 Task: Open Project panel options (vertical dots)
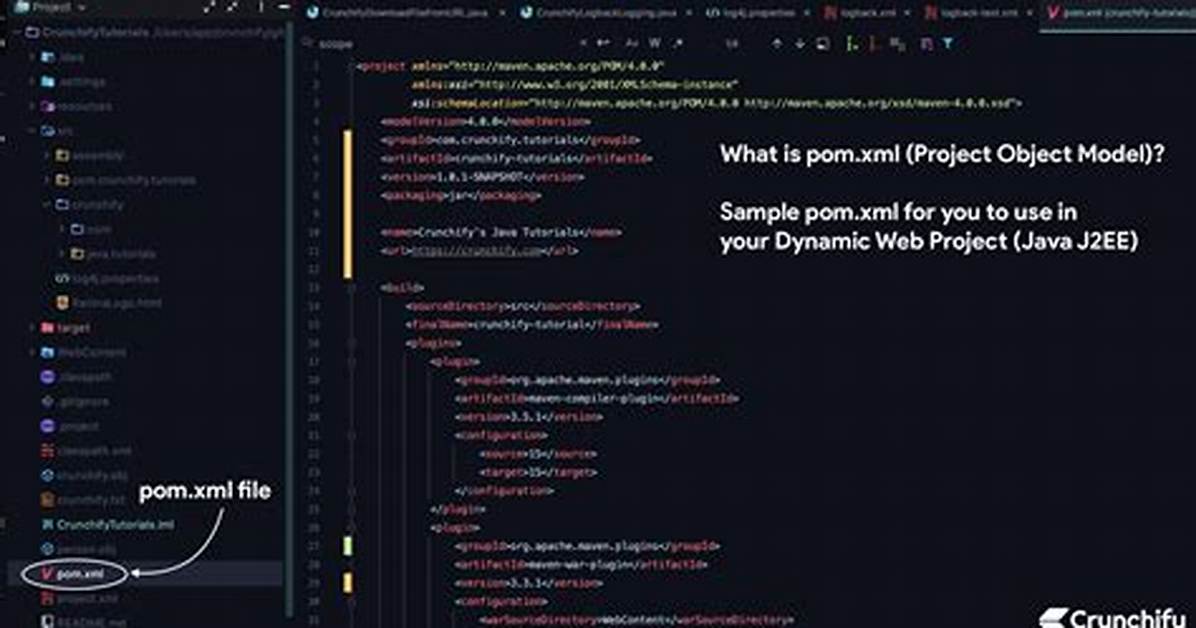261,8
